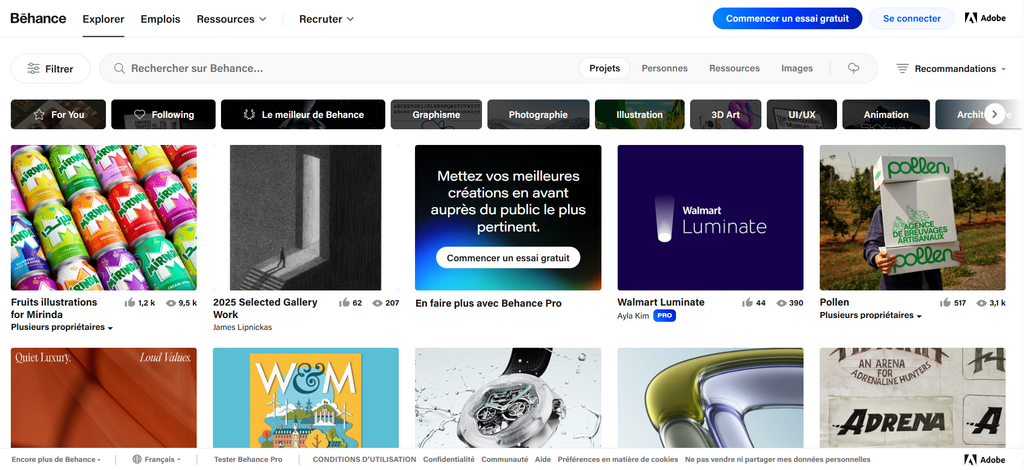Select the Illustration category chip
This screenshot has width=1024, height=470.
pyautogui.click(x=639, y=114)
